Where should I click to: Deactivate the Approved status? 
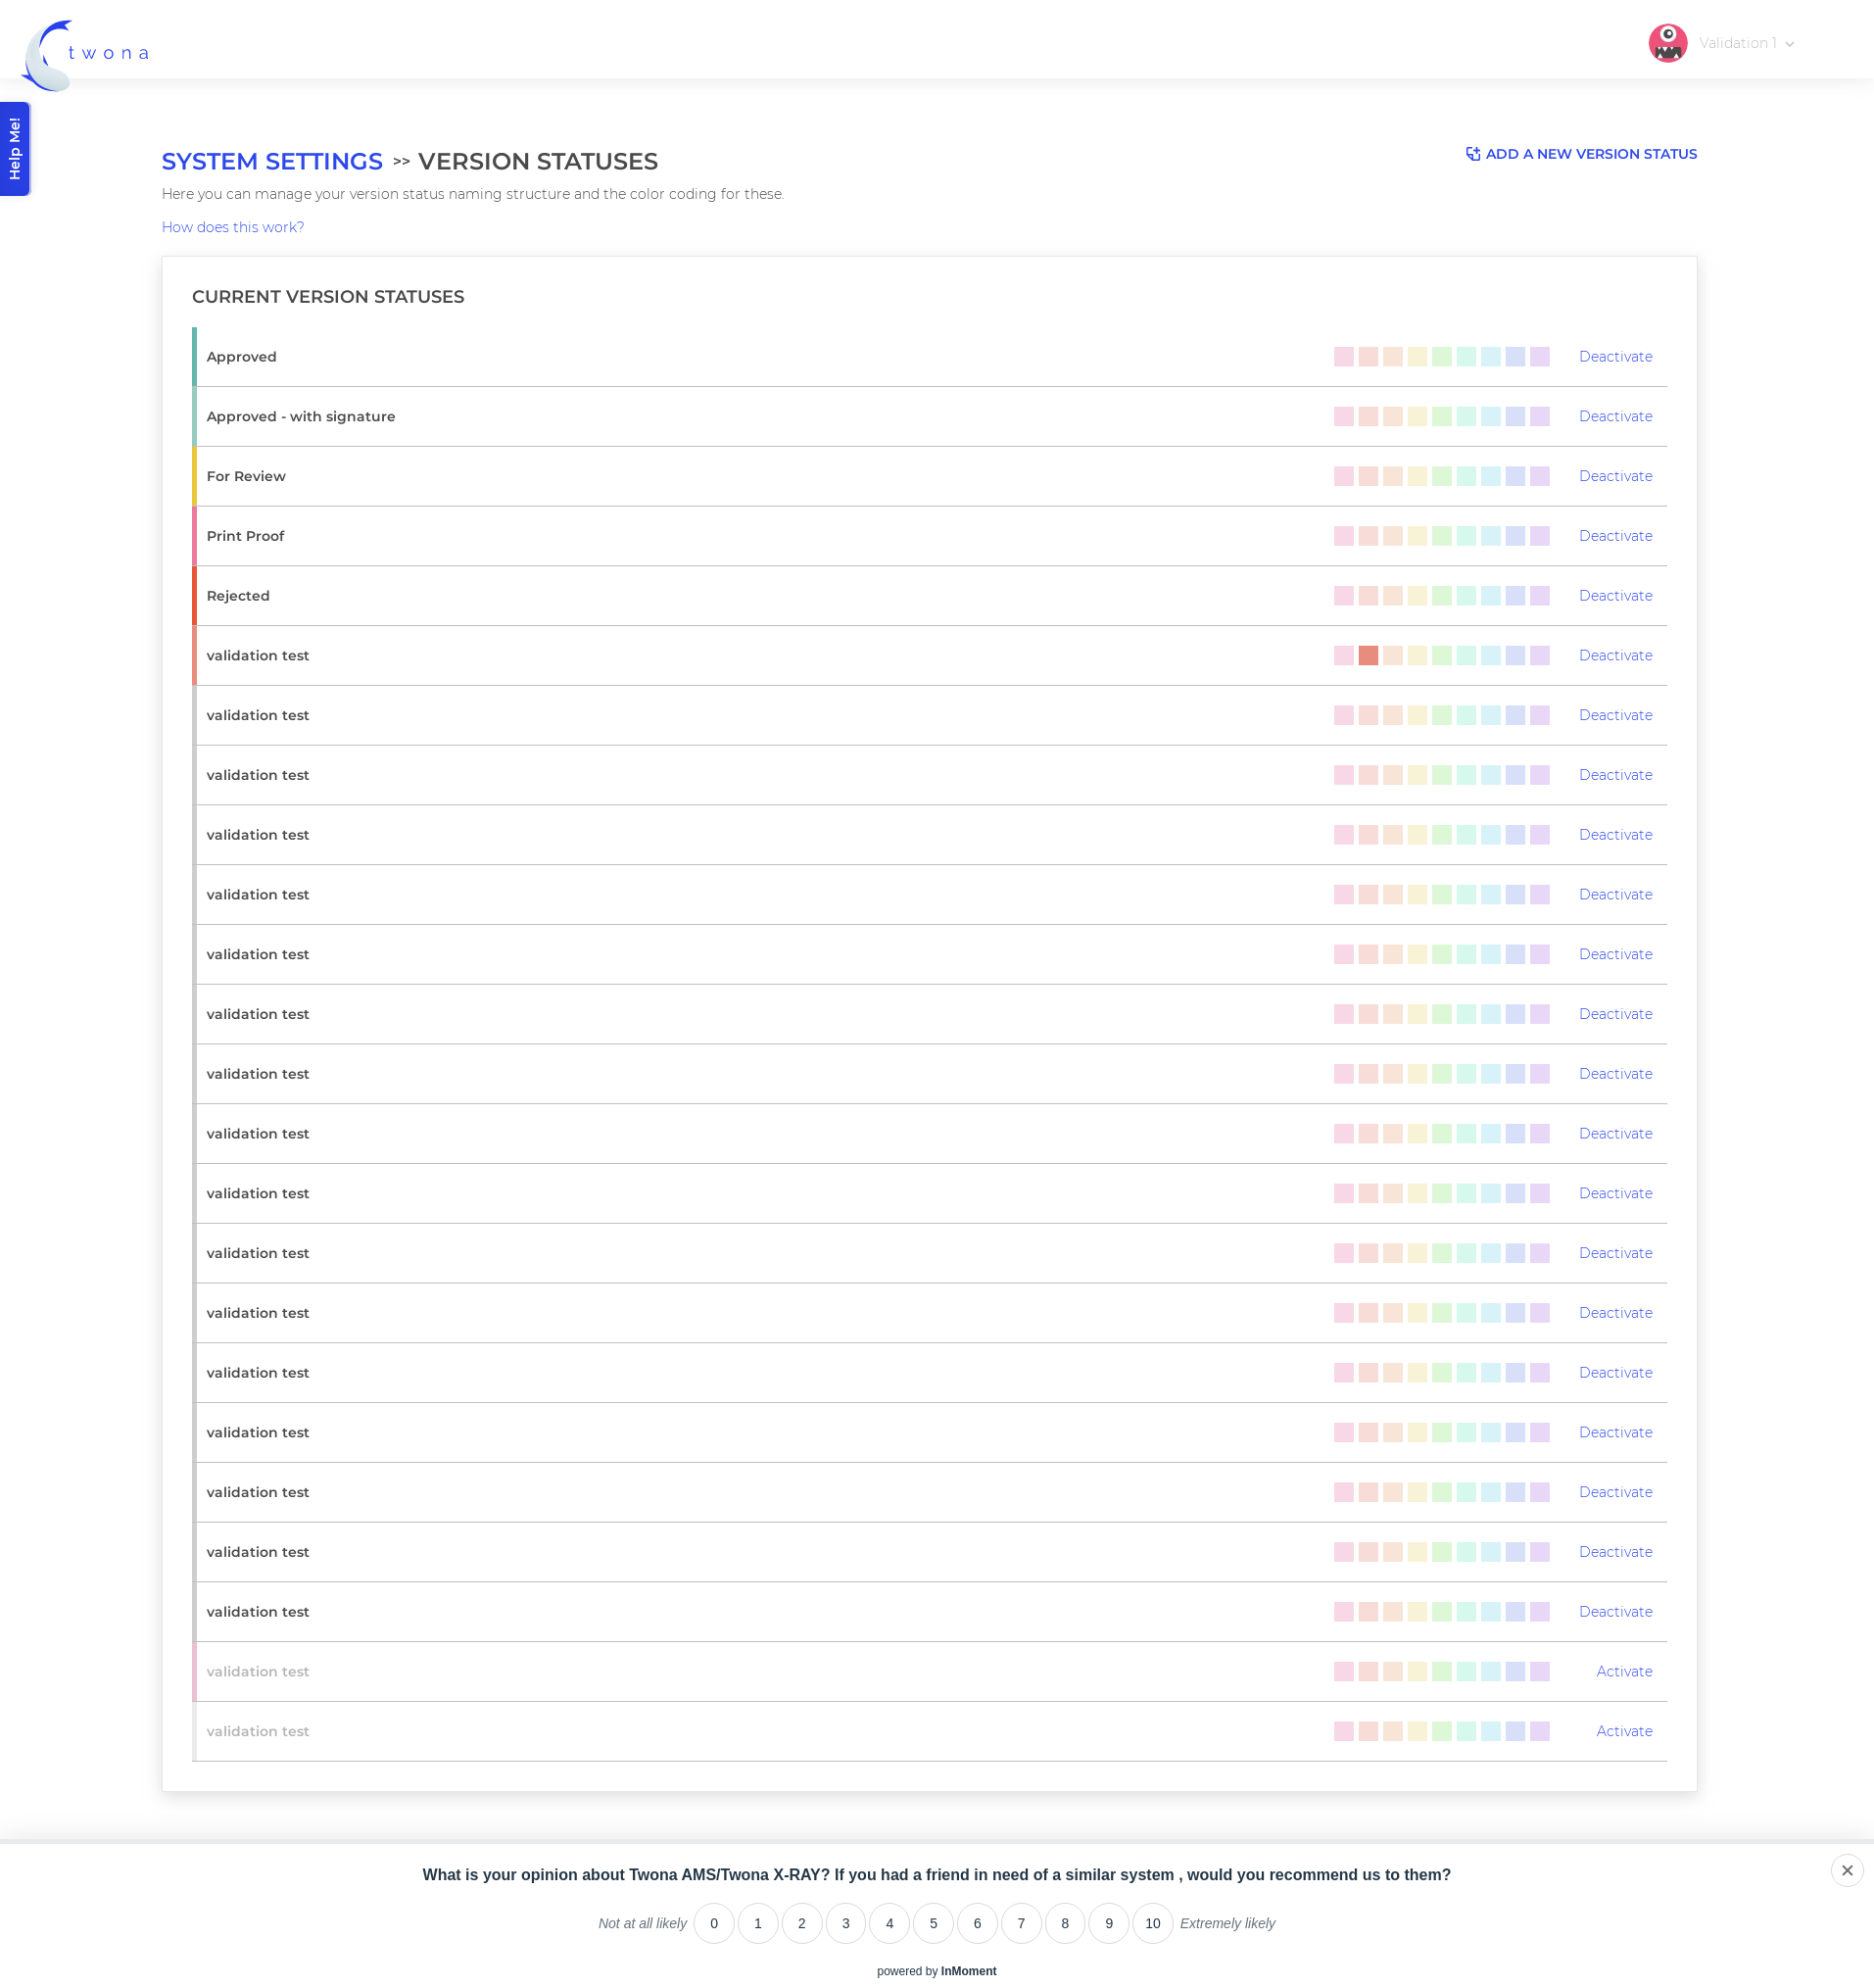(1615, 357)
